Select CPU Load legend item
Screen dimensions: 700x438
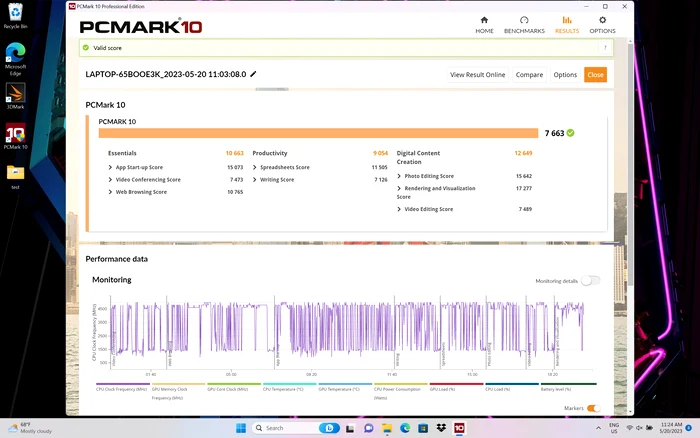tap(512, 387)
